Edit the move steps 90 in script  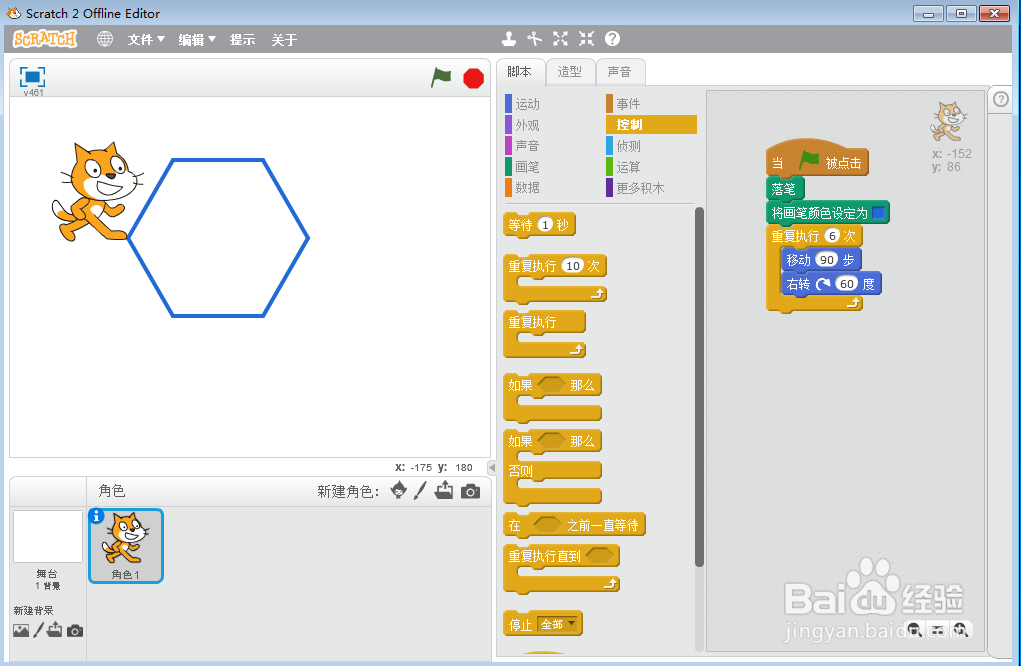pos(826,260)
